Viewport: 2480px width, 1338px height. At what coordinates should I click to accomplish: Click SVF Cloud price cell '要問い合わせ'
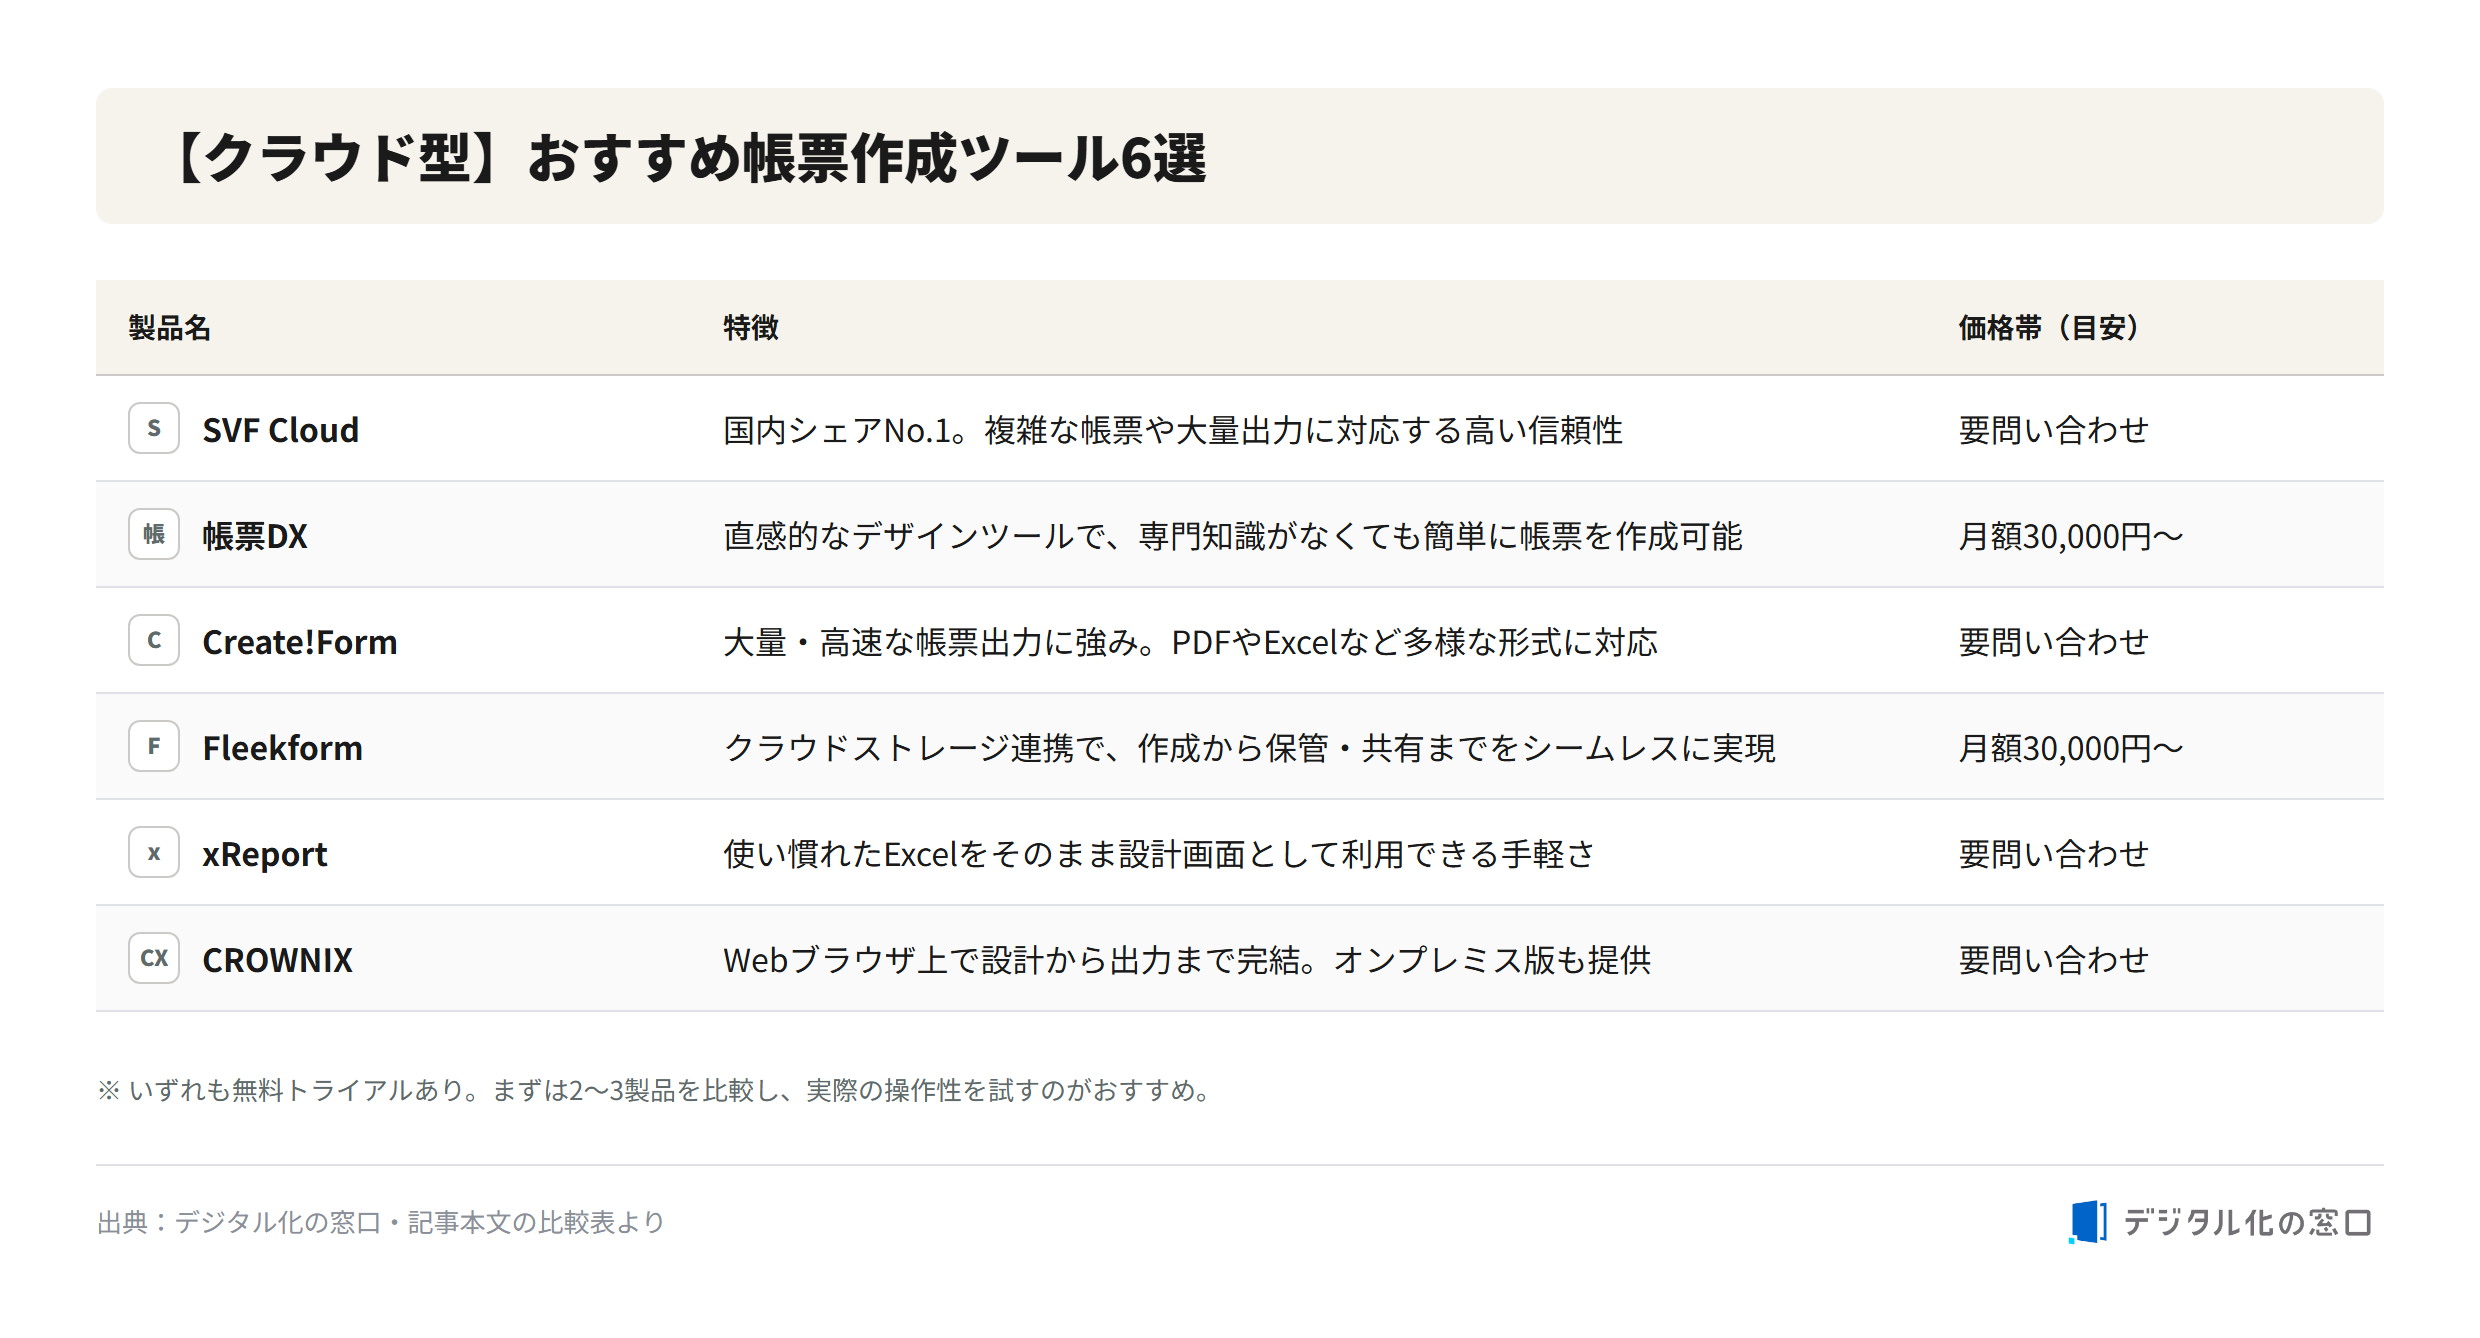point(2053,430)
